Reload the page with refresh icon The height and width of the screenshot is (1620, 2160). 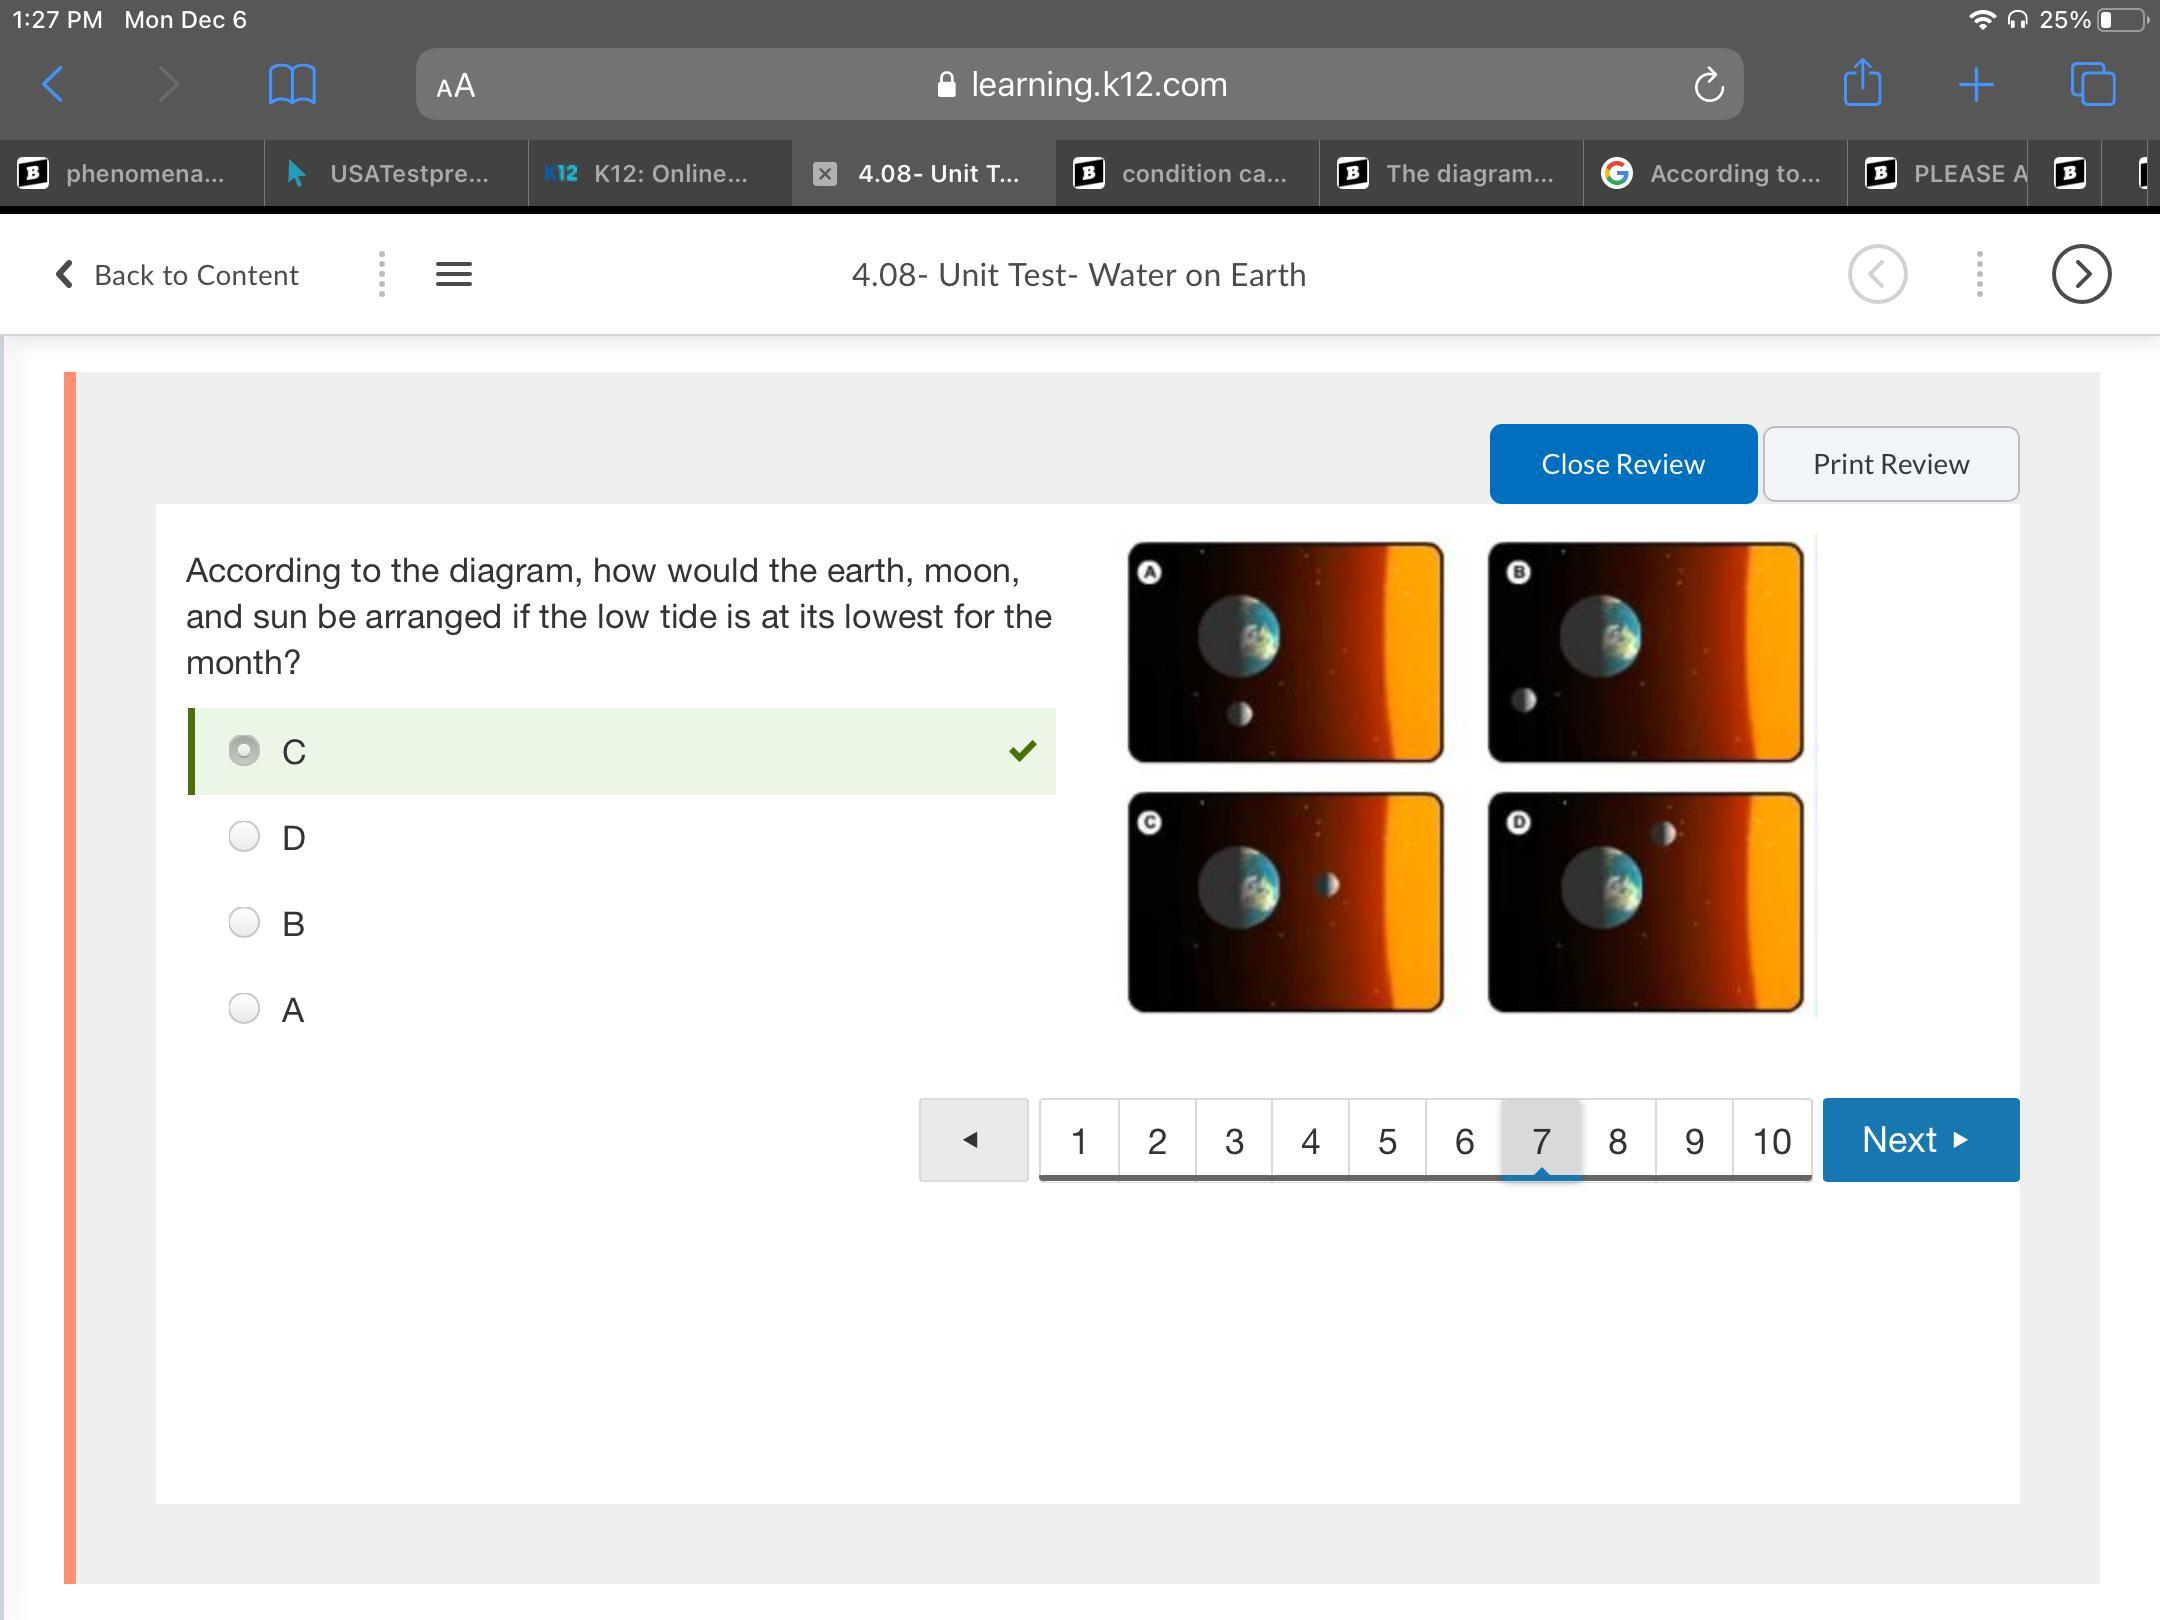point(1708,85)
